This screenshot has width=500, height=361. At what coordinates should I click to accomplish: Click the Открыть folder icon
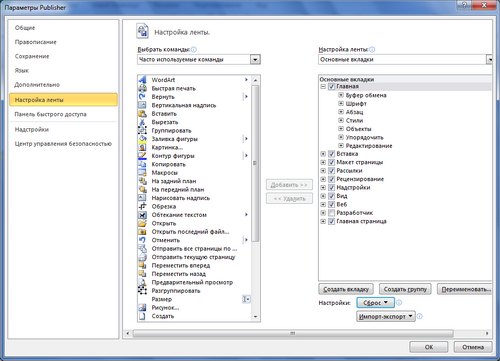[142, 223]
